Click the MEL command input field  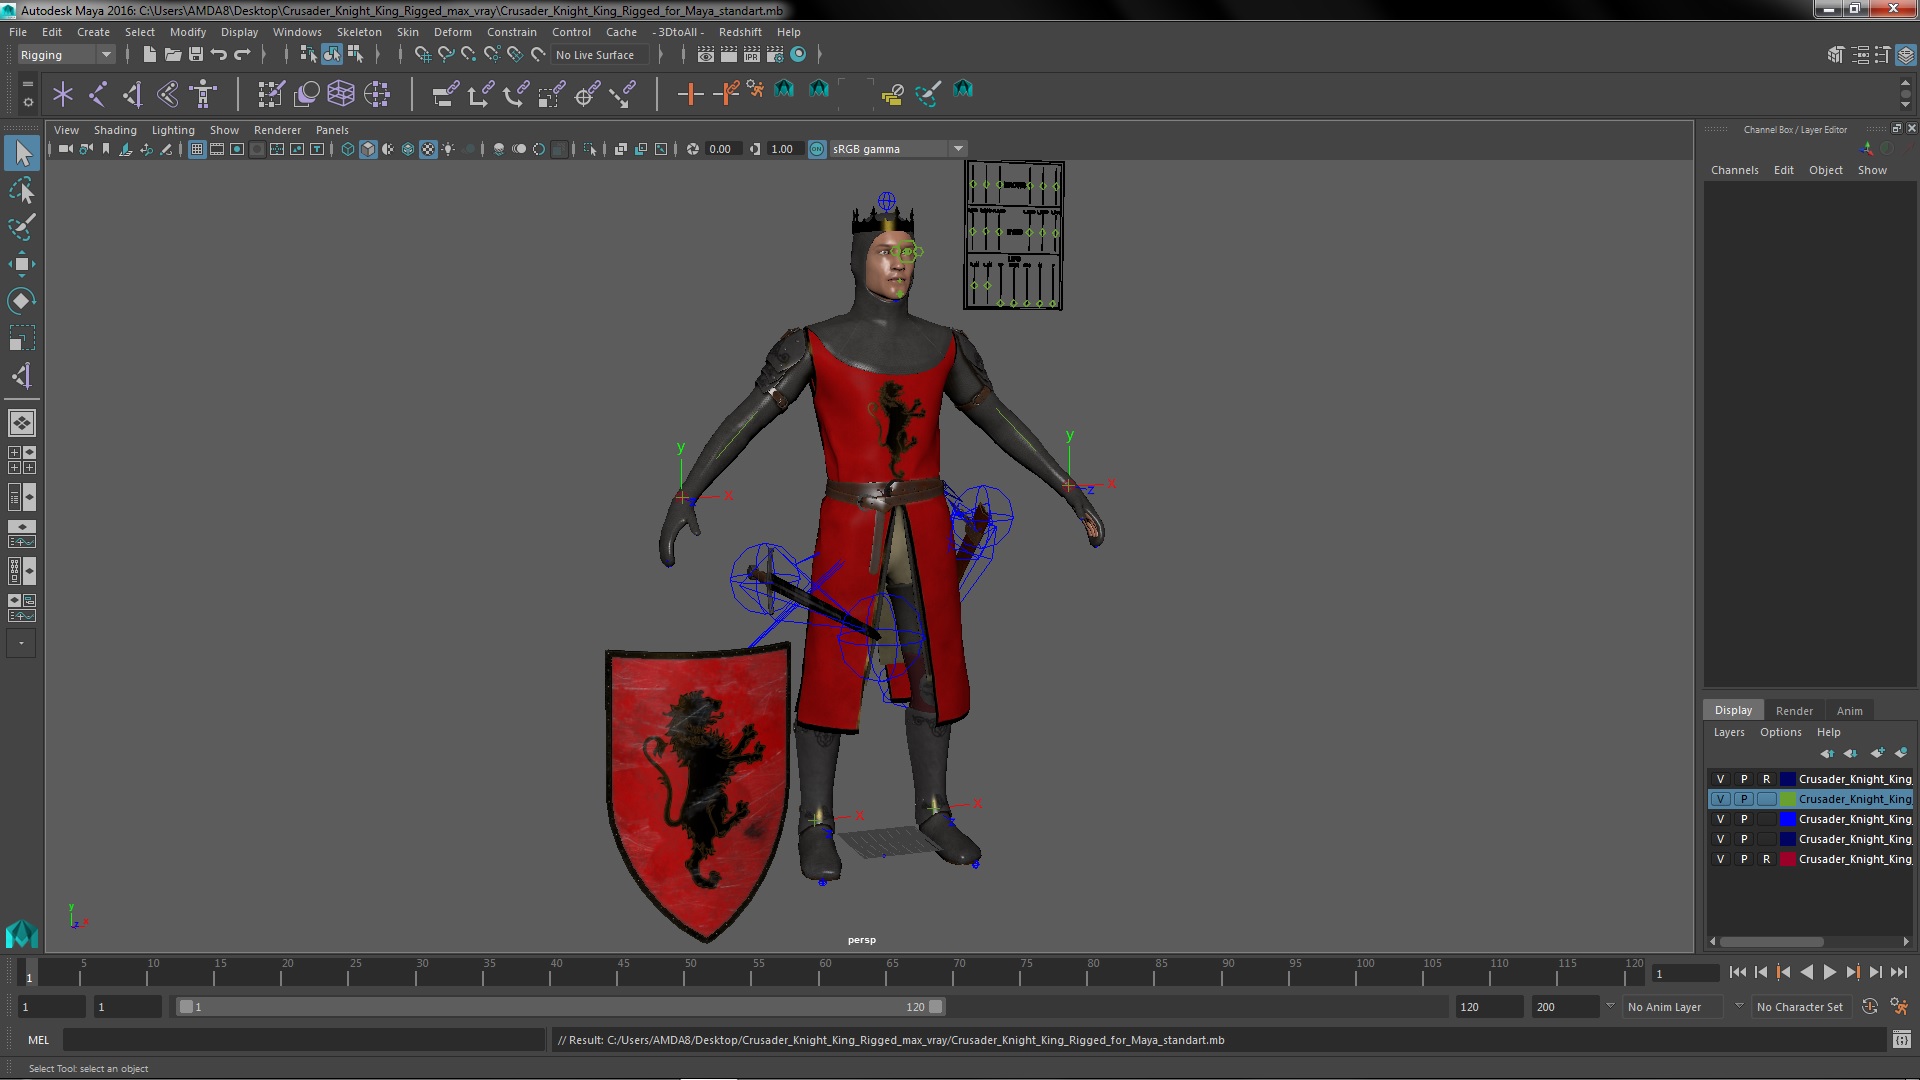(x=304, y=1040)
